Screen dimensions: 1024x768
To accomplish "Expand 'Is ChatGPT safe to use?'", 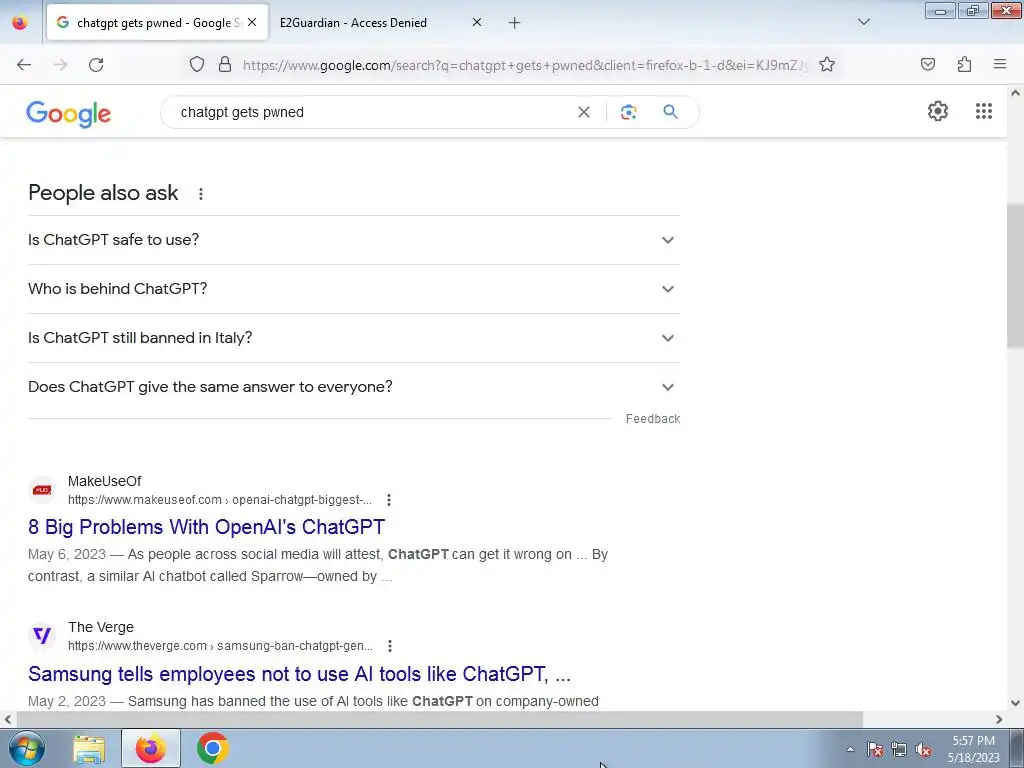I will 354,240.
